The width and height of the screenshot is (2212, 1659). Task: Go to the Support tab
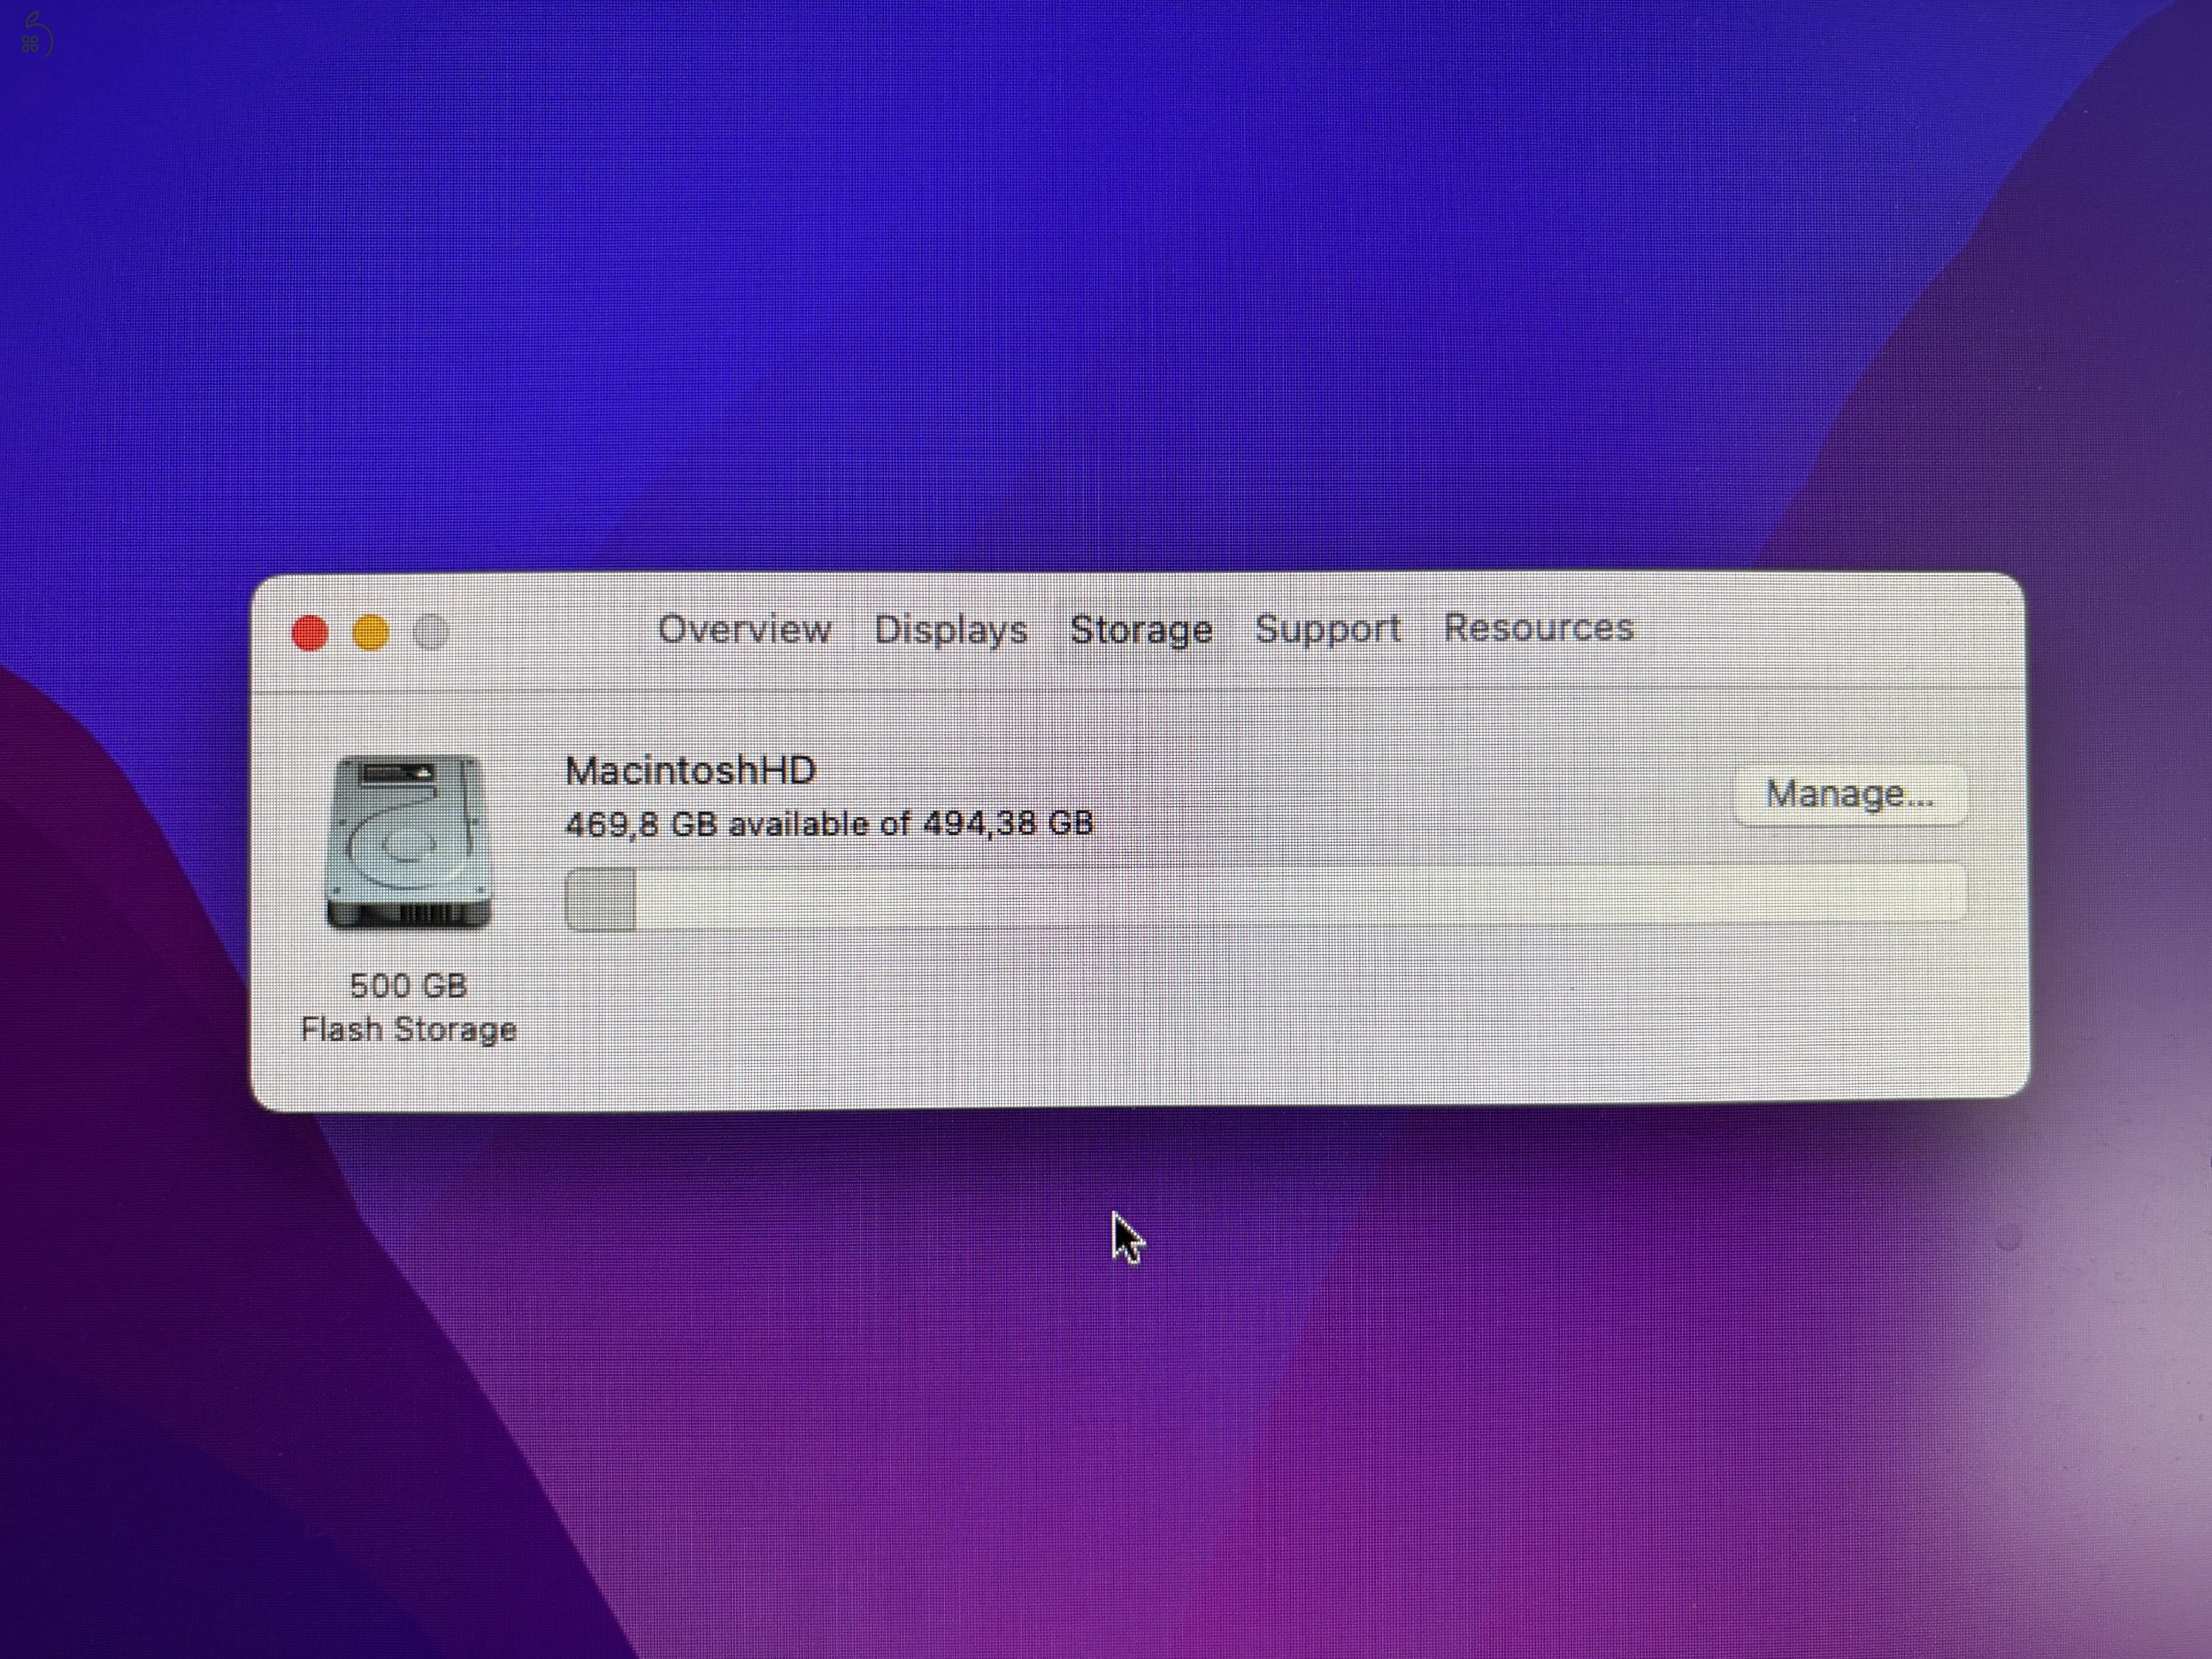pos(1327,629)
